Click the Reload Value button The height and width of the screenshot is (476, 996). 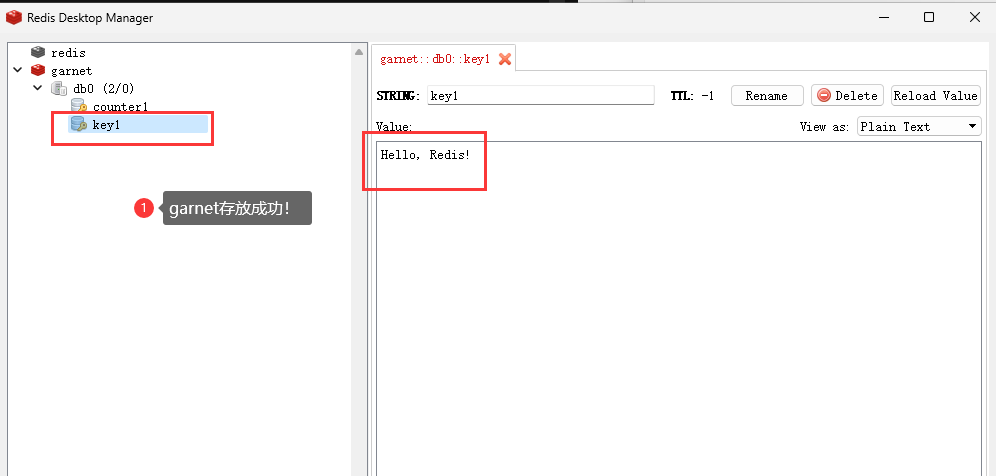(x=936, y=95)
